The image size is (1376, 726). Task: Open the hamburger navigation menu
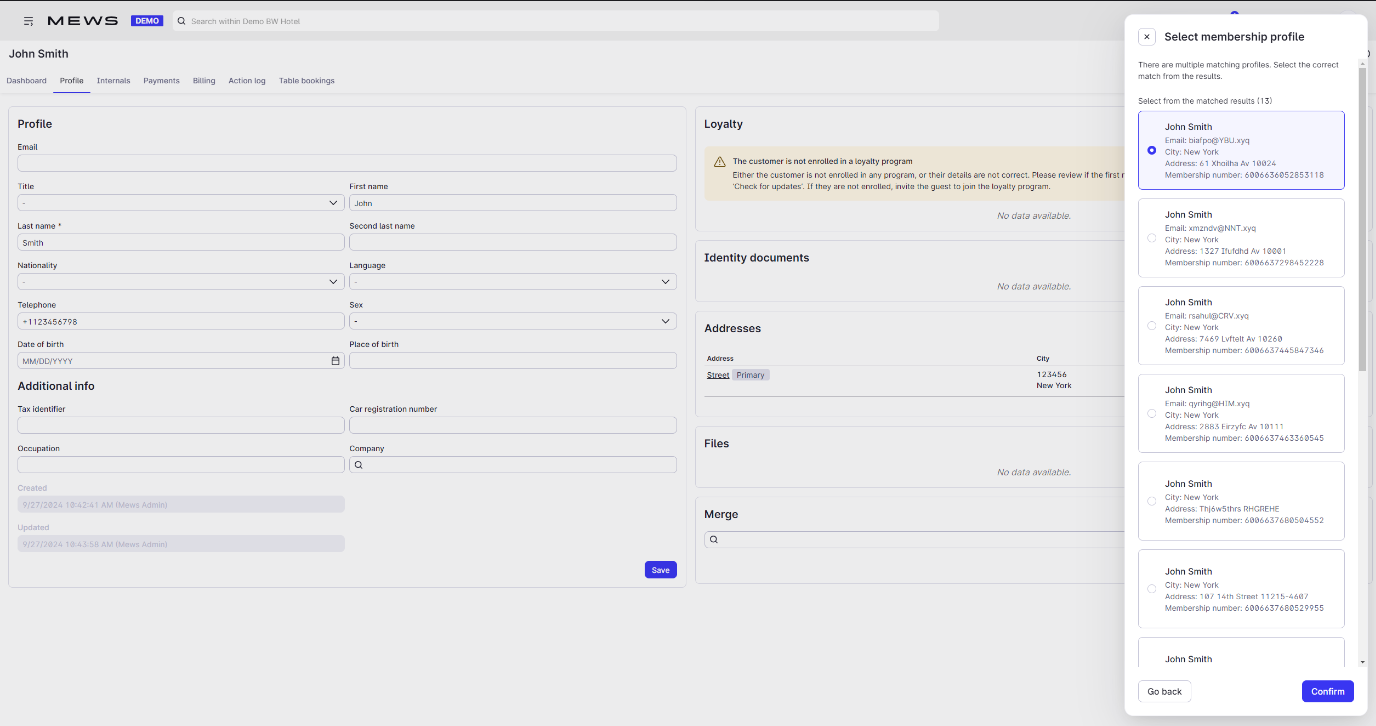(x=28, y=20)
